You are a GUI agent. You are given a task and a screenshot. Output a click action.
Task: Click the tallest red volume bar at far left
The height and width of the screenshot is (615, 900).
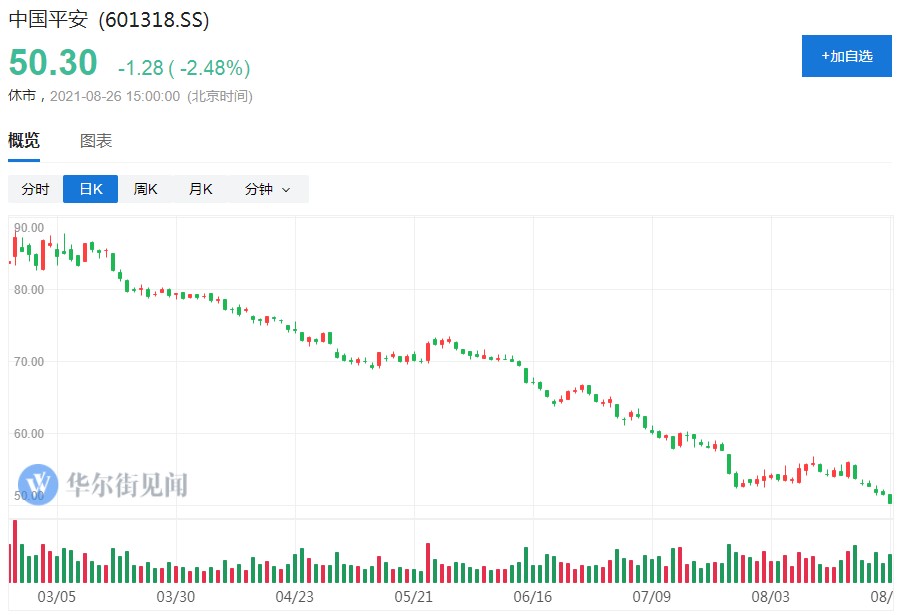[15, 551]
